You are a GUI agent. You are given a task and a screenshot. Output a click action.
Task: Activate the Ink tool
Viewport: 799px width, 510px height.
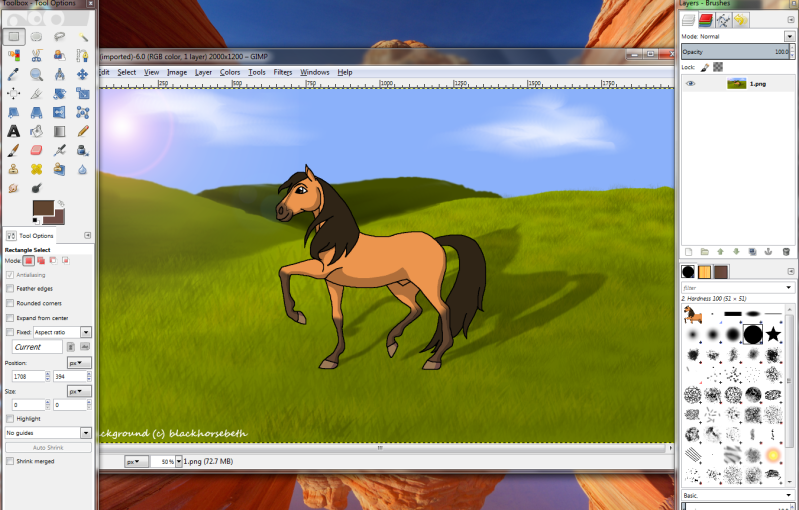tap(83, 150)
